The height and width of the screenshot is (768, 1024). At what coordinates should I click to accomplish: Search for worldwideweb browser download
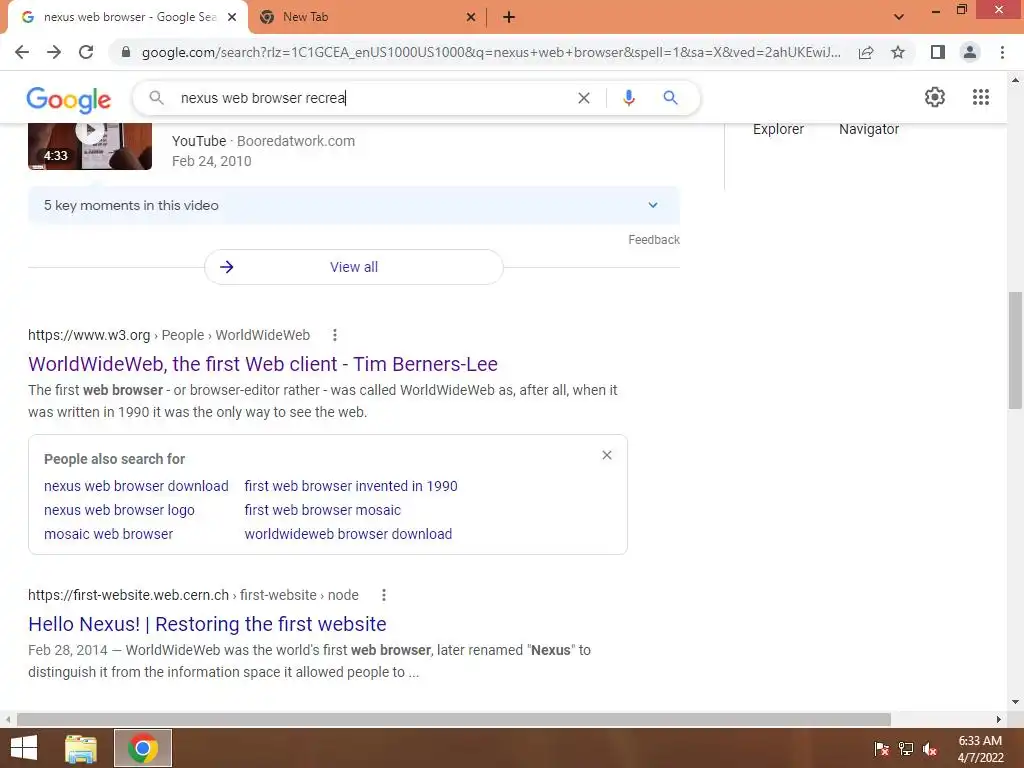pyautogui.click(x=348, y=534)
